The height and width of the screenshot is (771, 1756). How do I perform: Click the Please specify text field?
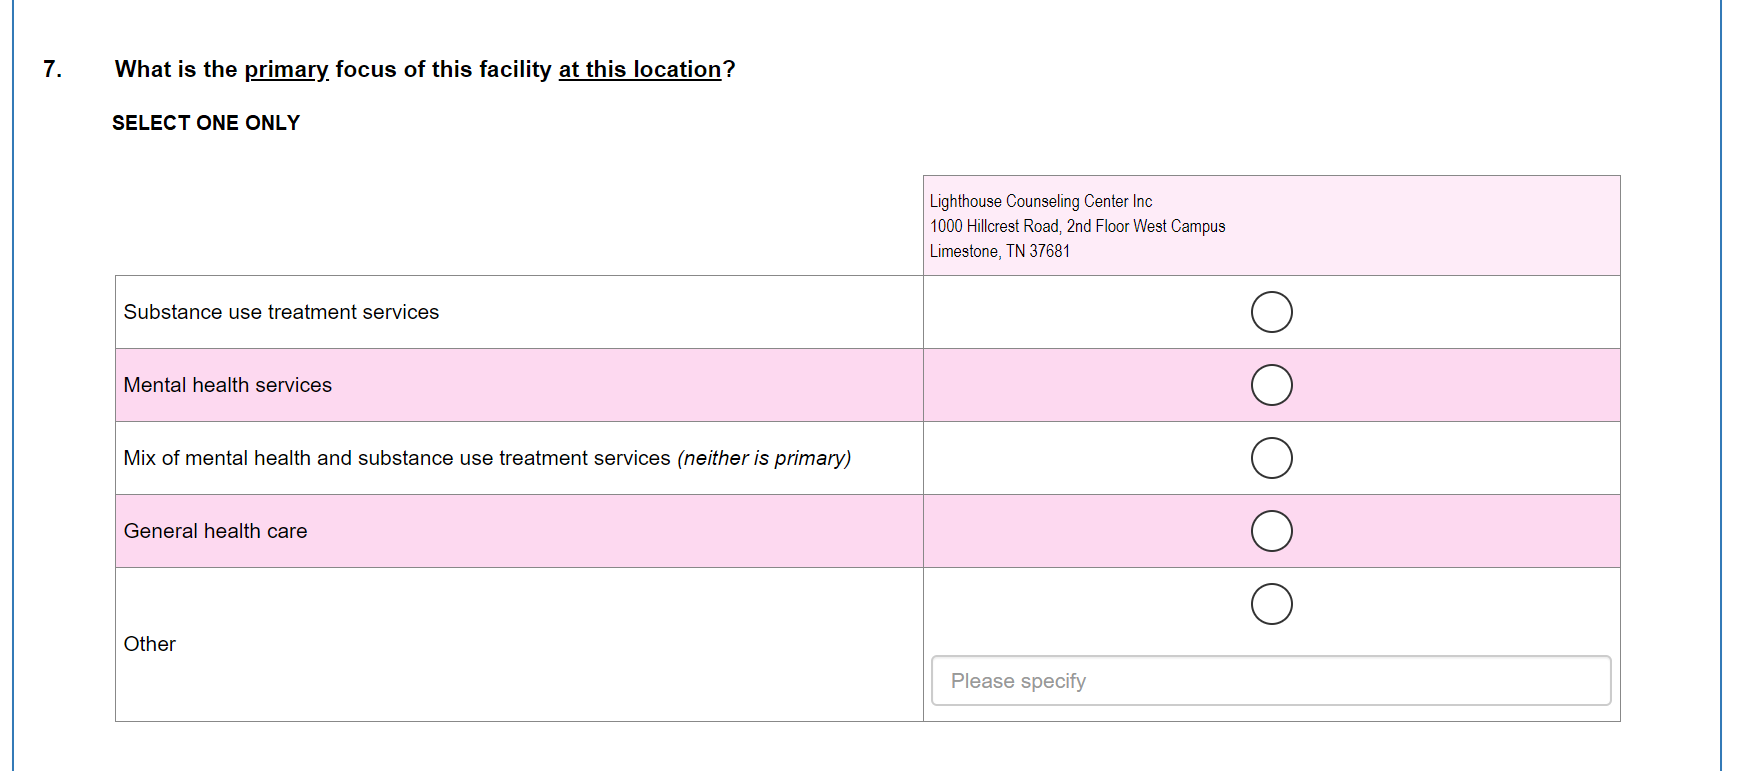click(x=1270, y=681)
